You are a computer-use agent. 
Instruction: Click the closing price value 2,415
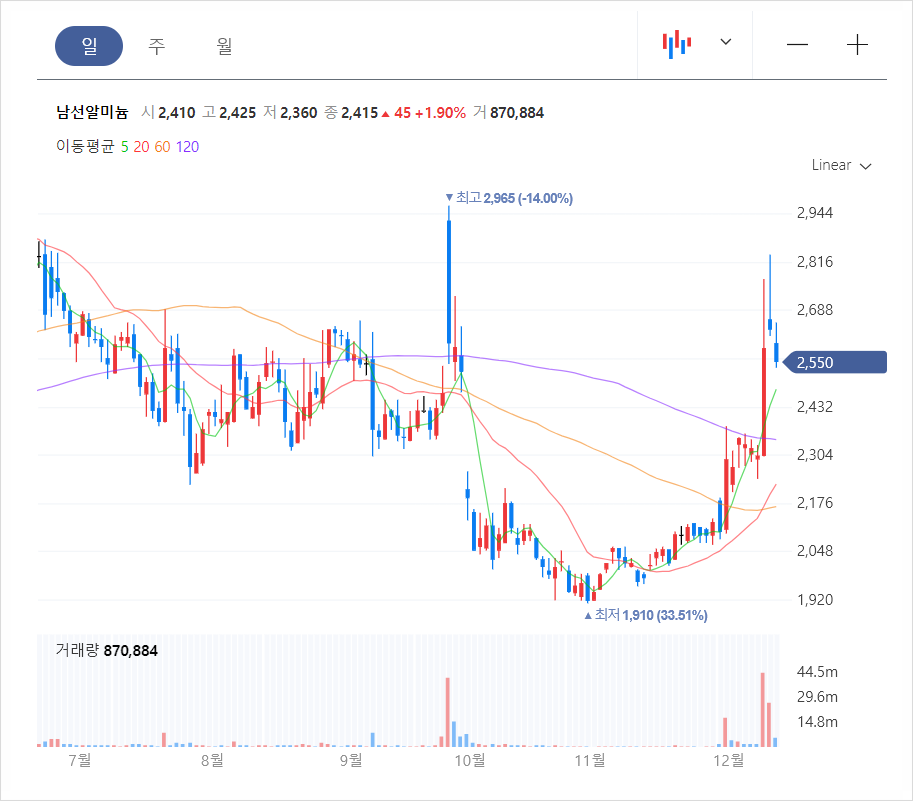tap(359, 113)
